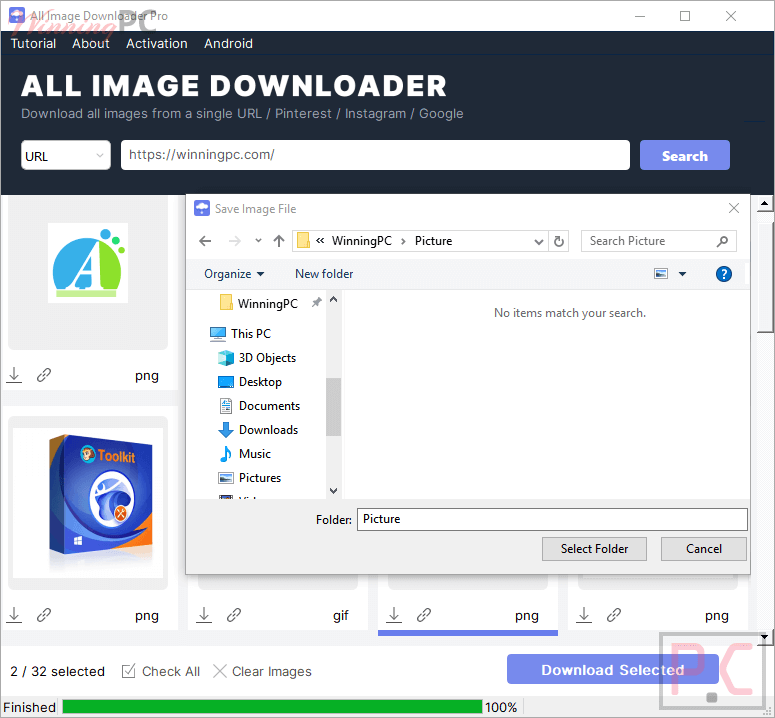Close the Save Image File dialog
The height and width of the screenshot is (718, 775).
[733, 209]
